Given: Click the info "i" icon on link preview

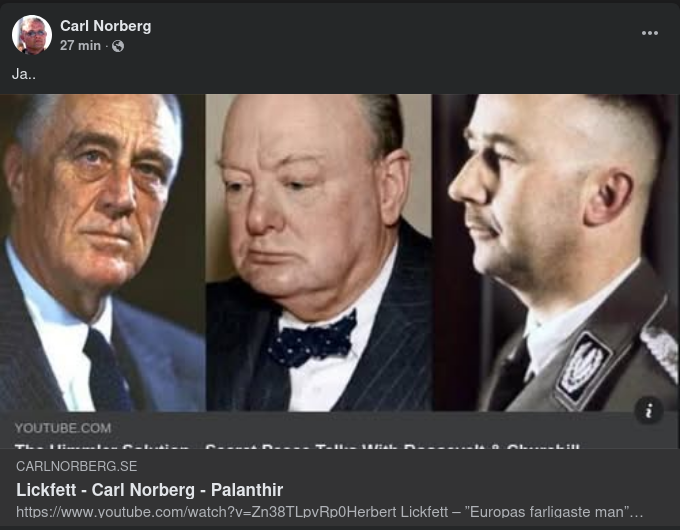Looking at the screenshot, I should tap(649, 410).
